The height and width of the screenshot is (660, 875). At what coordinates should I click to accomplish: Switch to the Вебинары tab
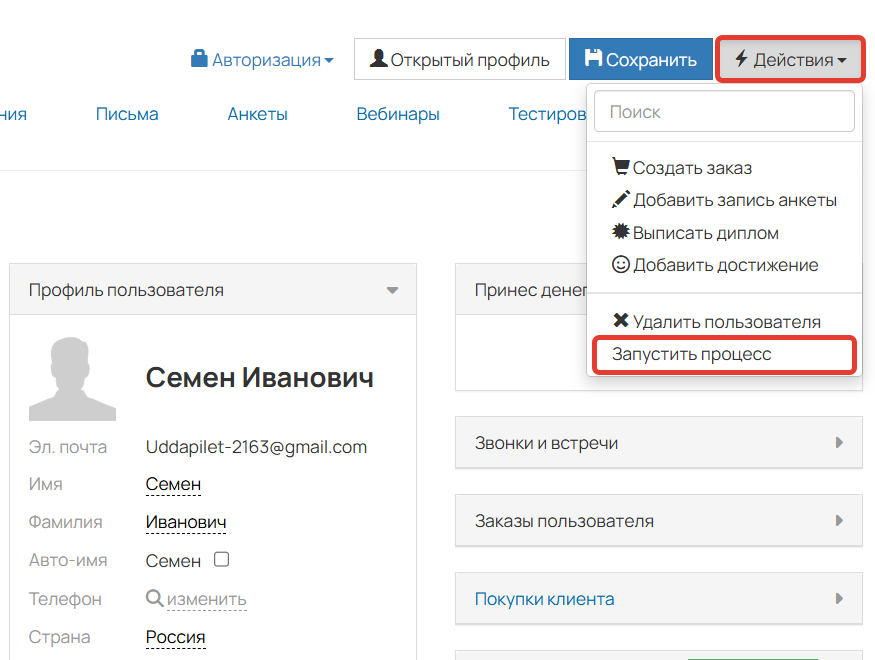(397, 114)
